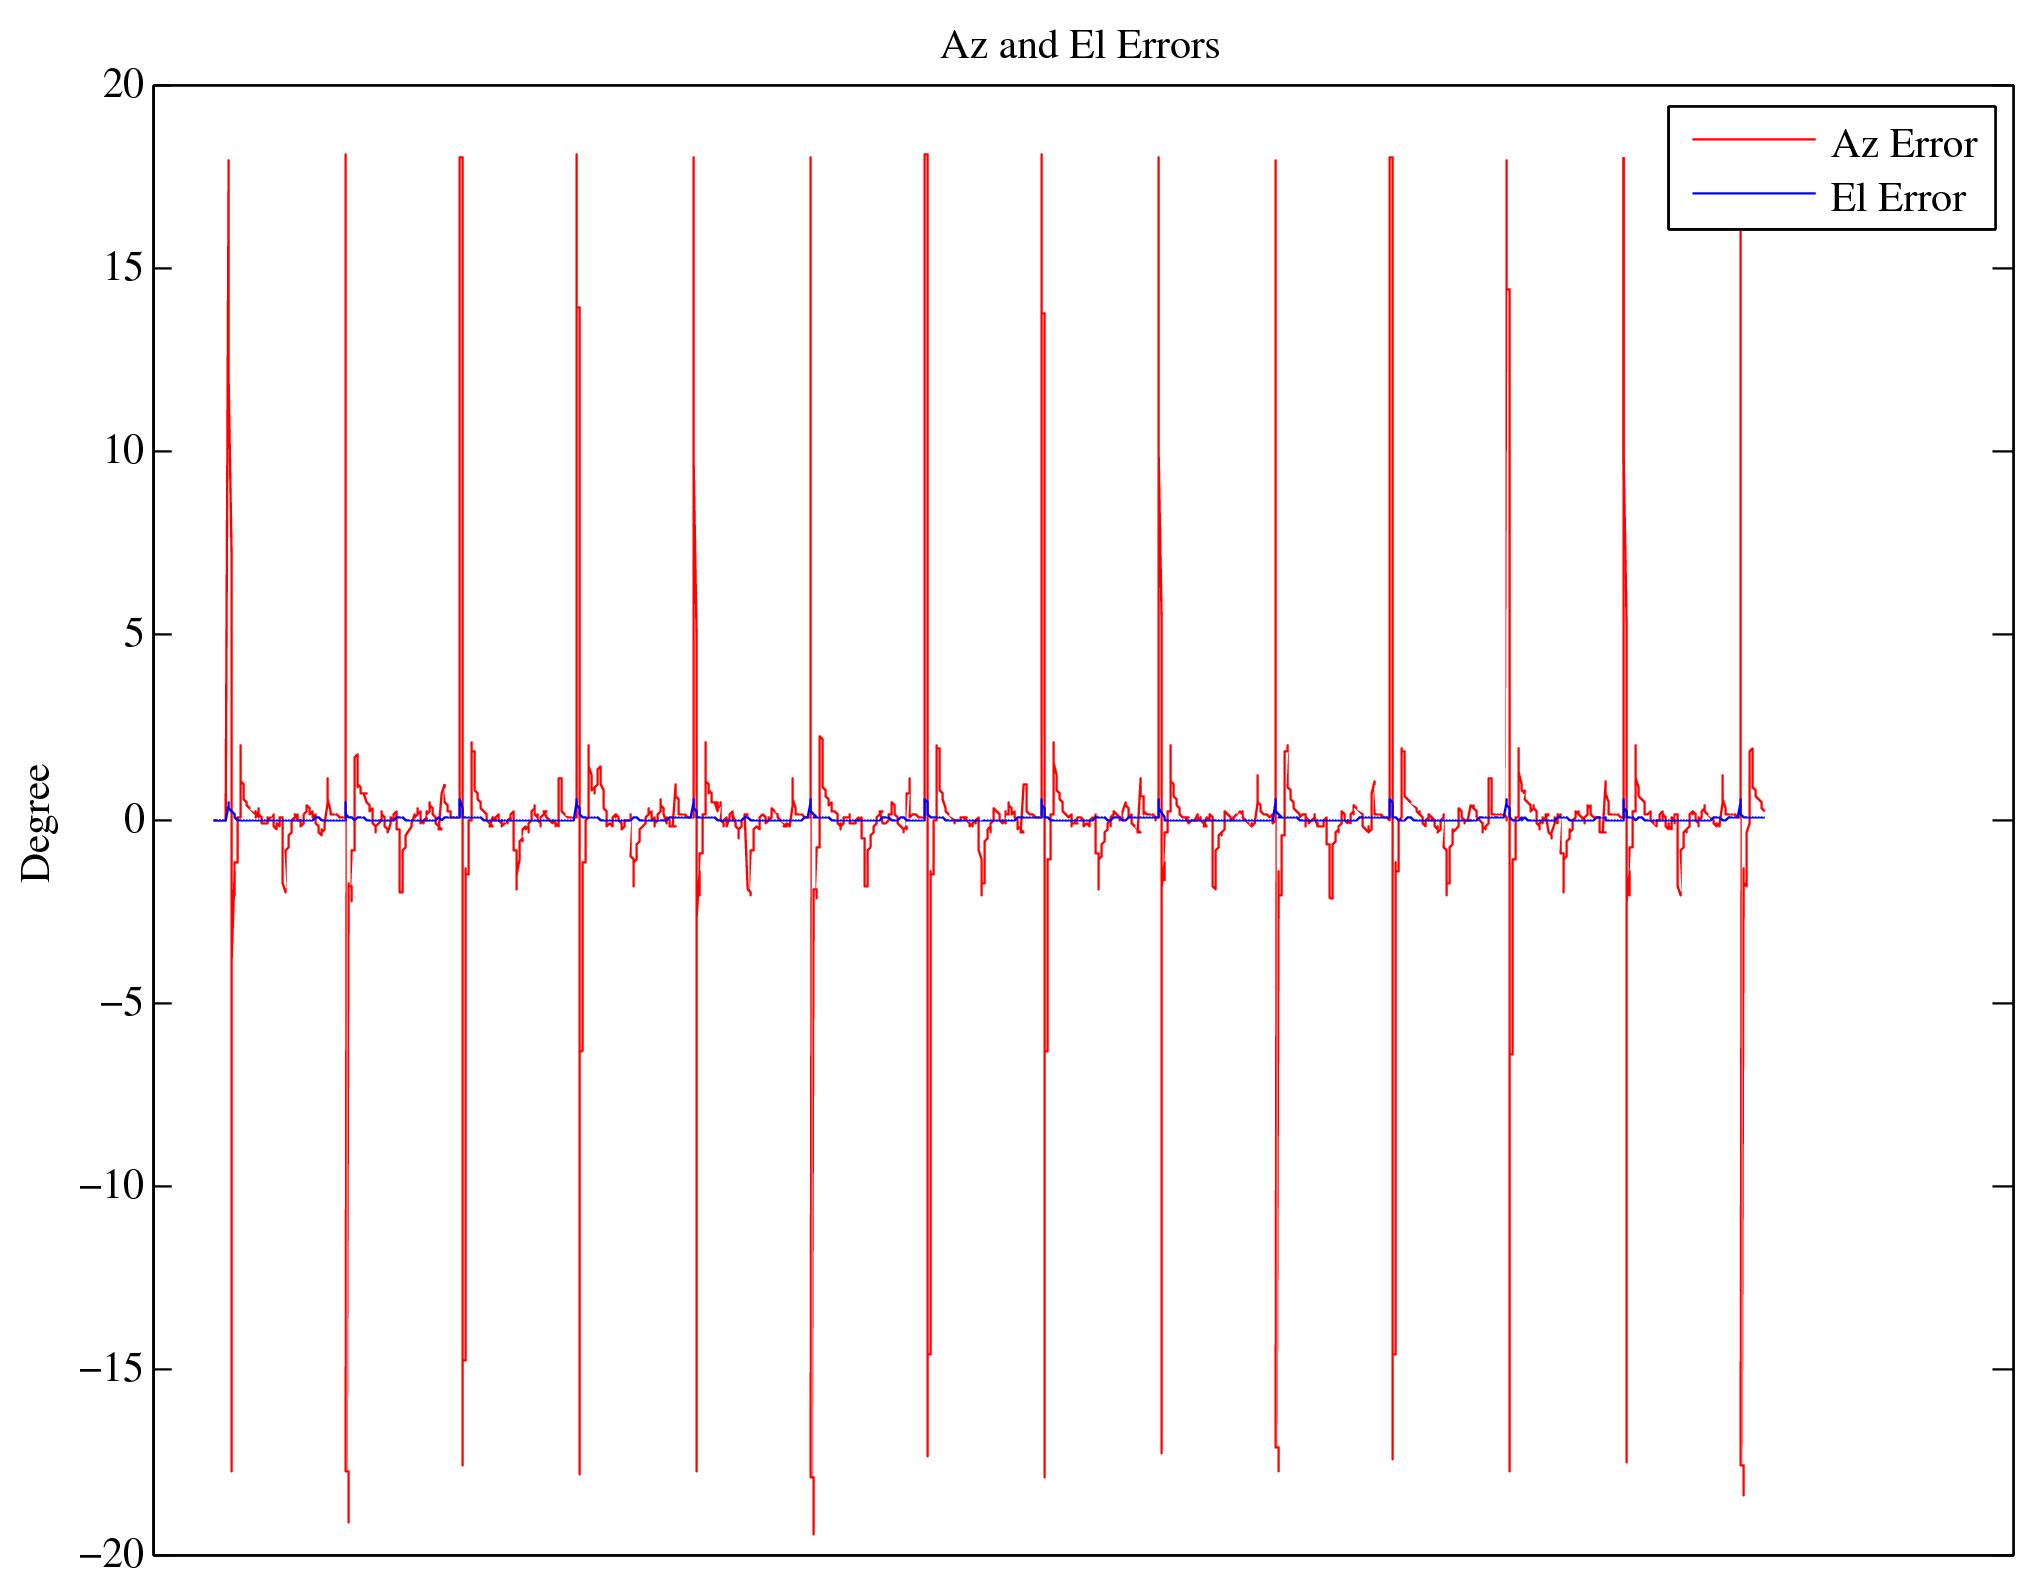This screenshot has width=2042, height=1592.
Task: Click the right-side tick mark at 5
Action: 2001,634
